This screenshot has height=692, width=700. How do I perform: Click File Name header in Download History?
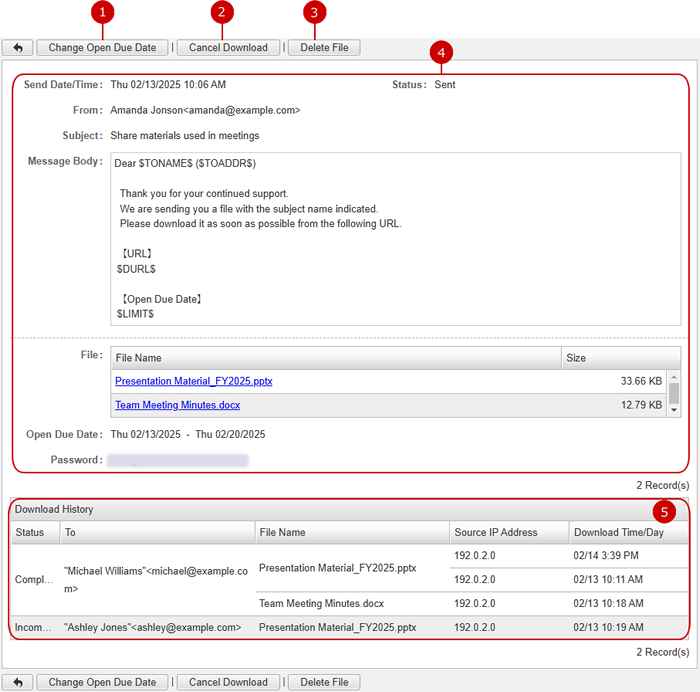[x=352, y=533]
